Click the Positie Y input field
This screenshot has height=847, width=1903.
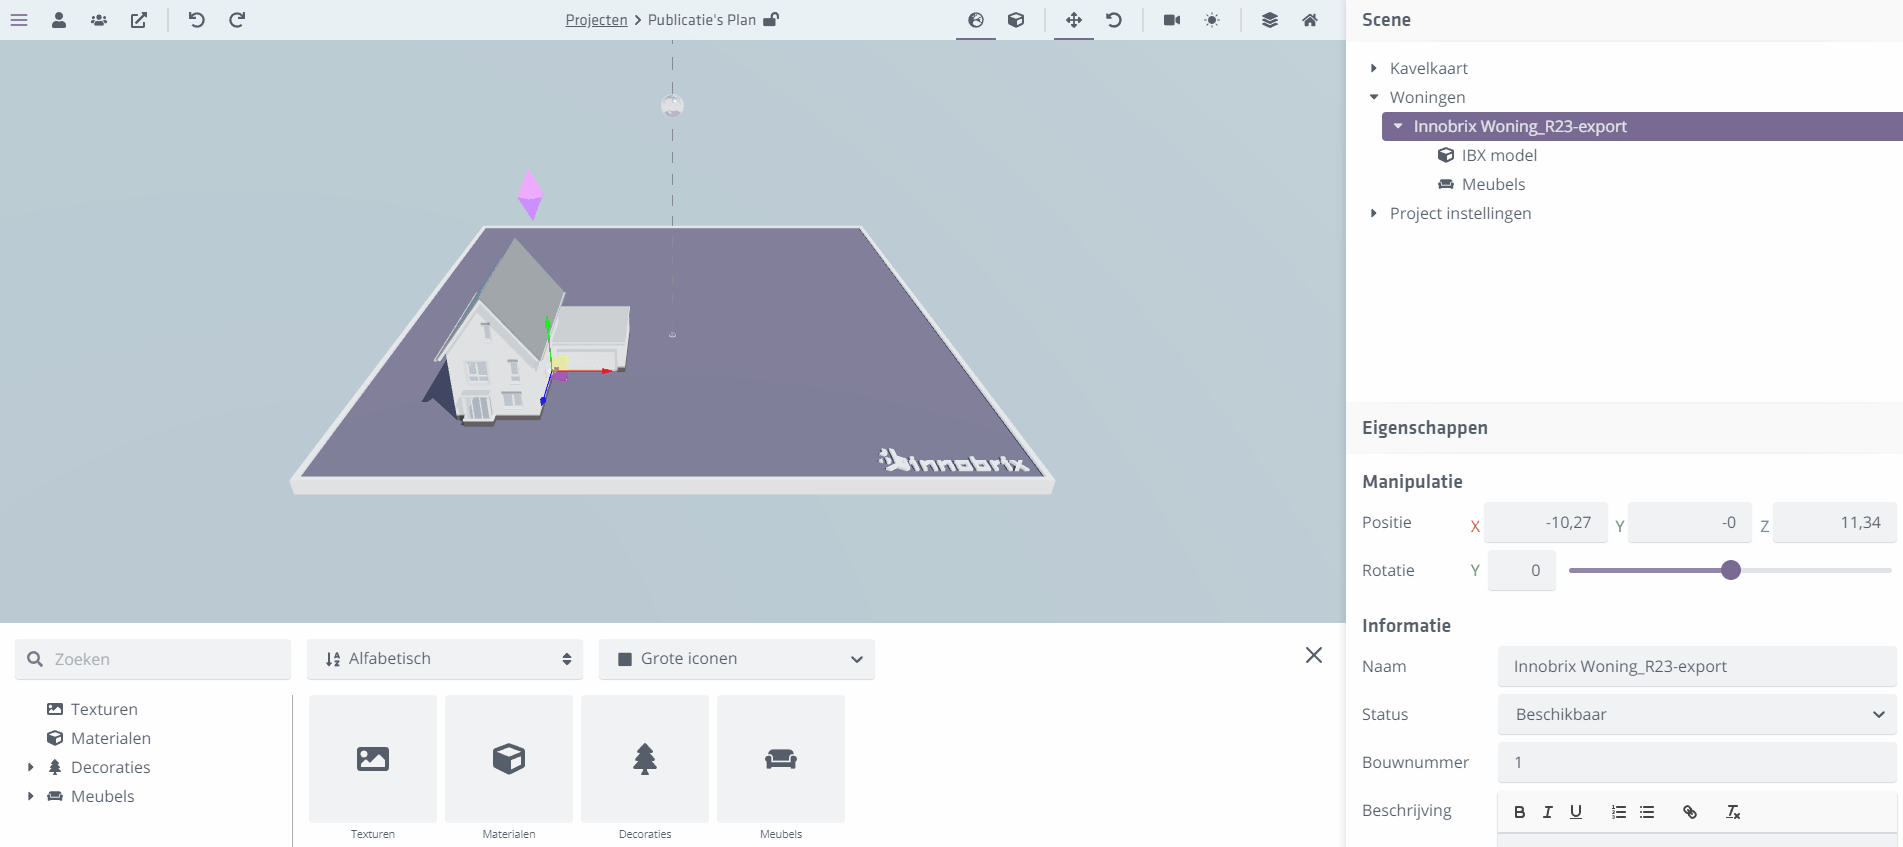[1690, 523]
